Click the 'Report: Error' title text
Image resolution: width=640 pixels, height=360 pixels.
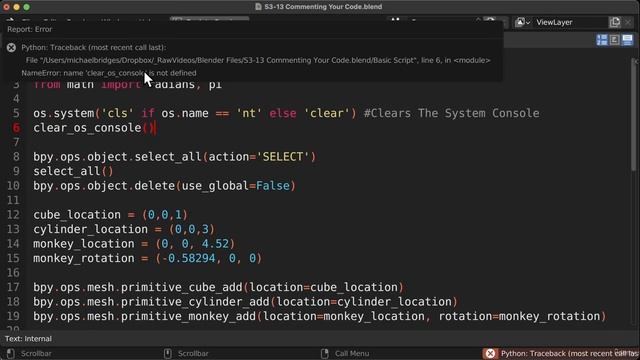click(29, 29)
